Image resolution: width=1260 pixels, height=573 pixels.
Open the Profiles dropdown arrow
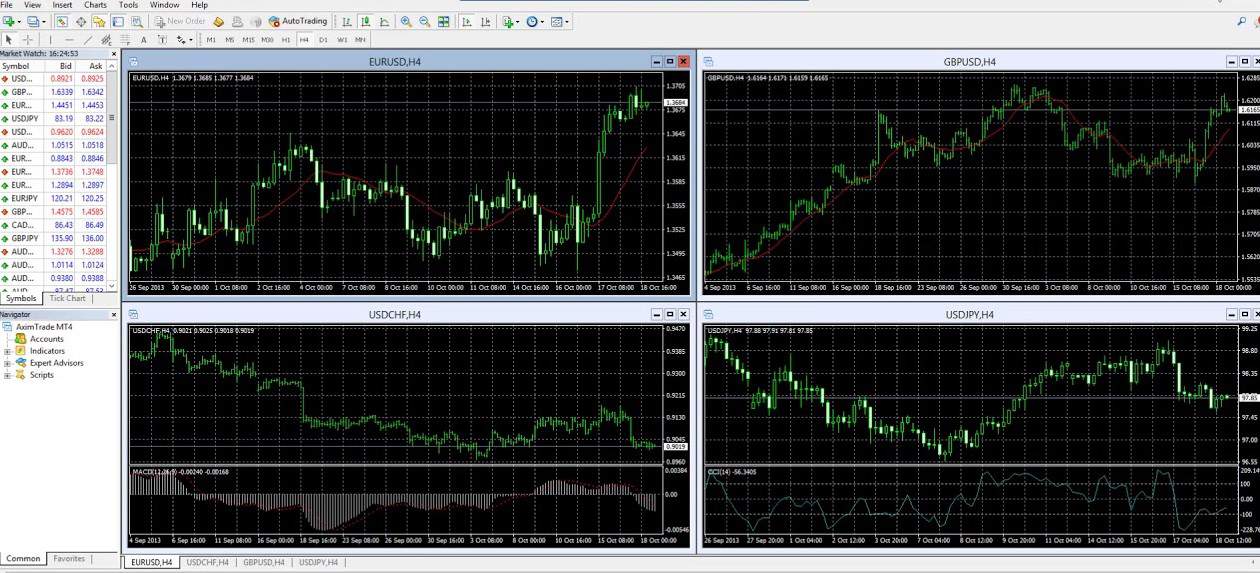[44, 21]
